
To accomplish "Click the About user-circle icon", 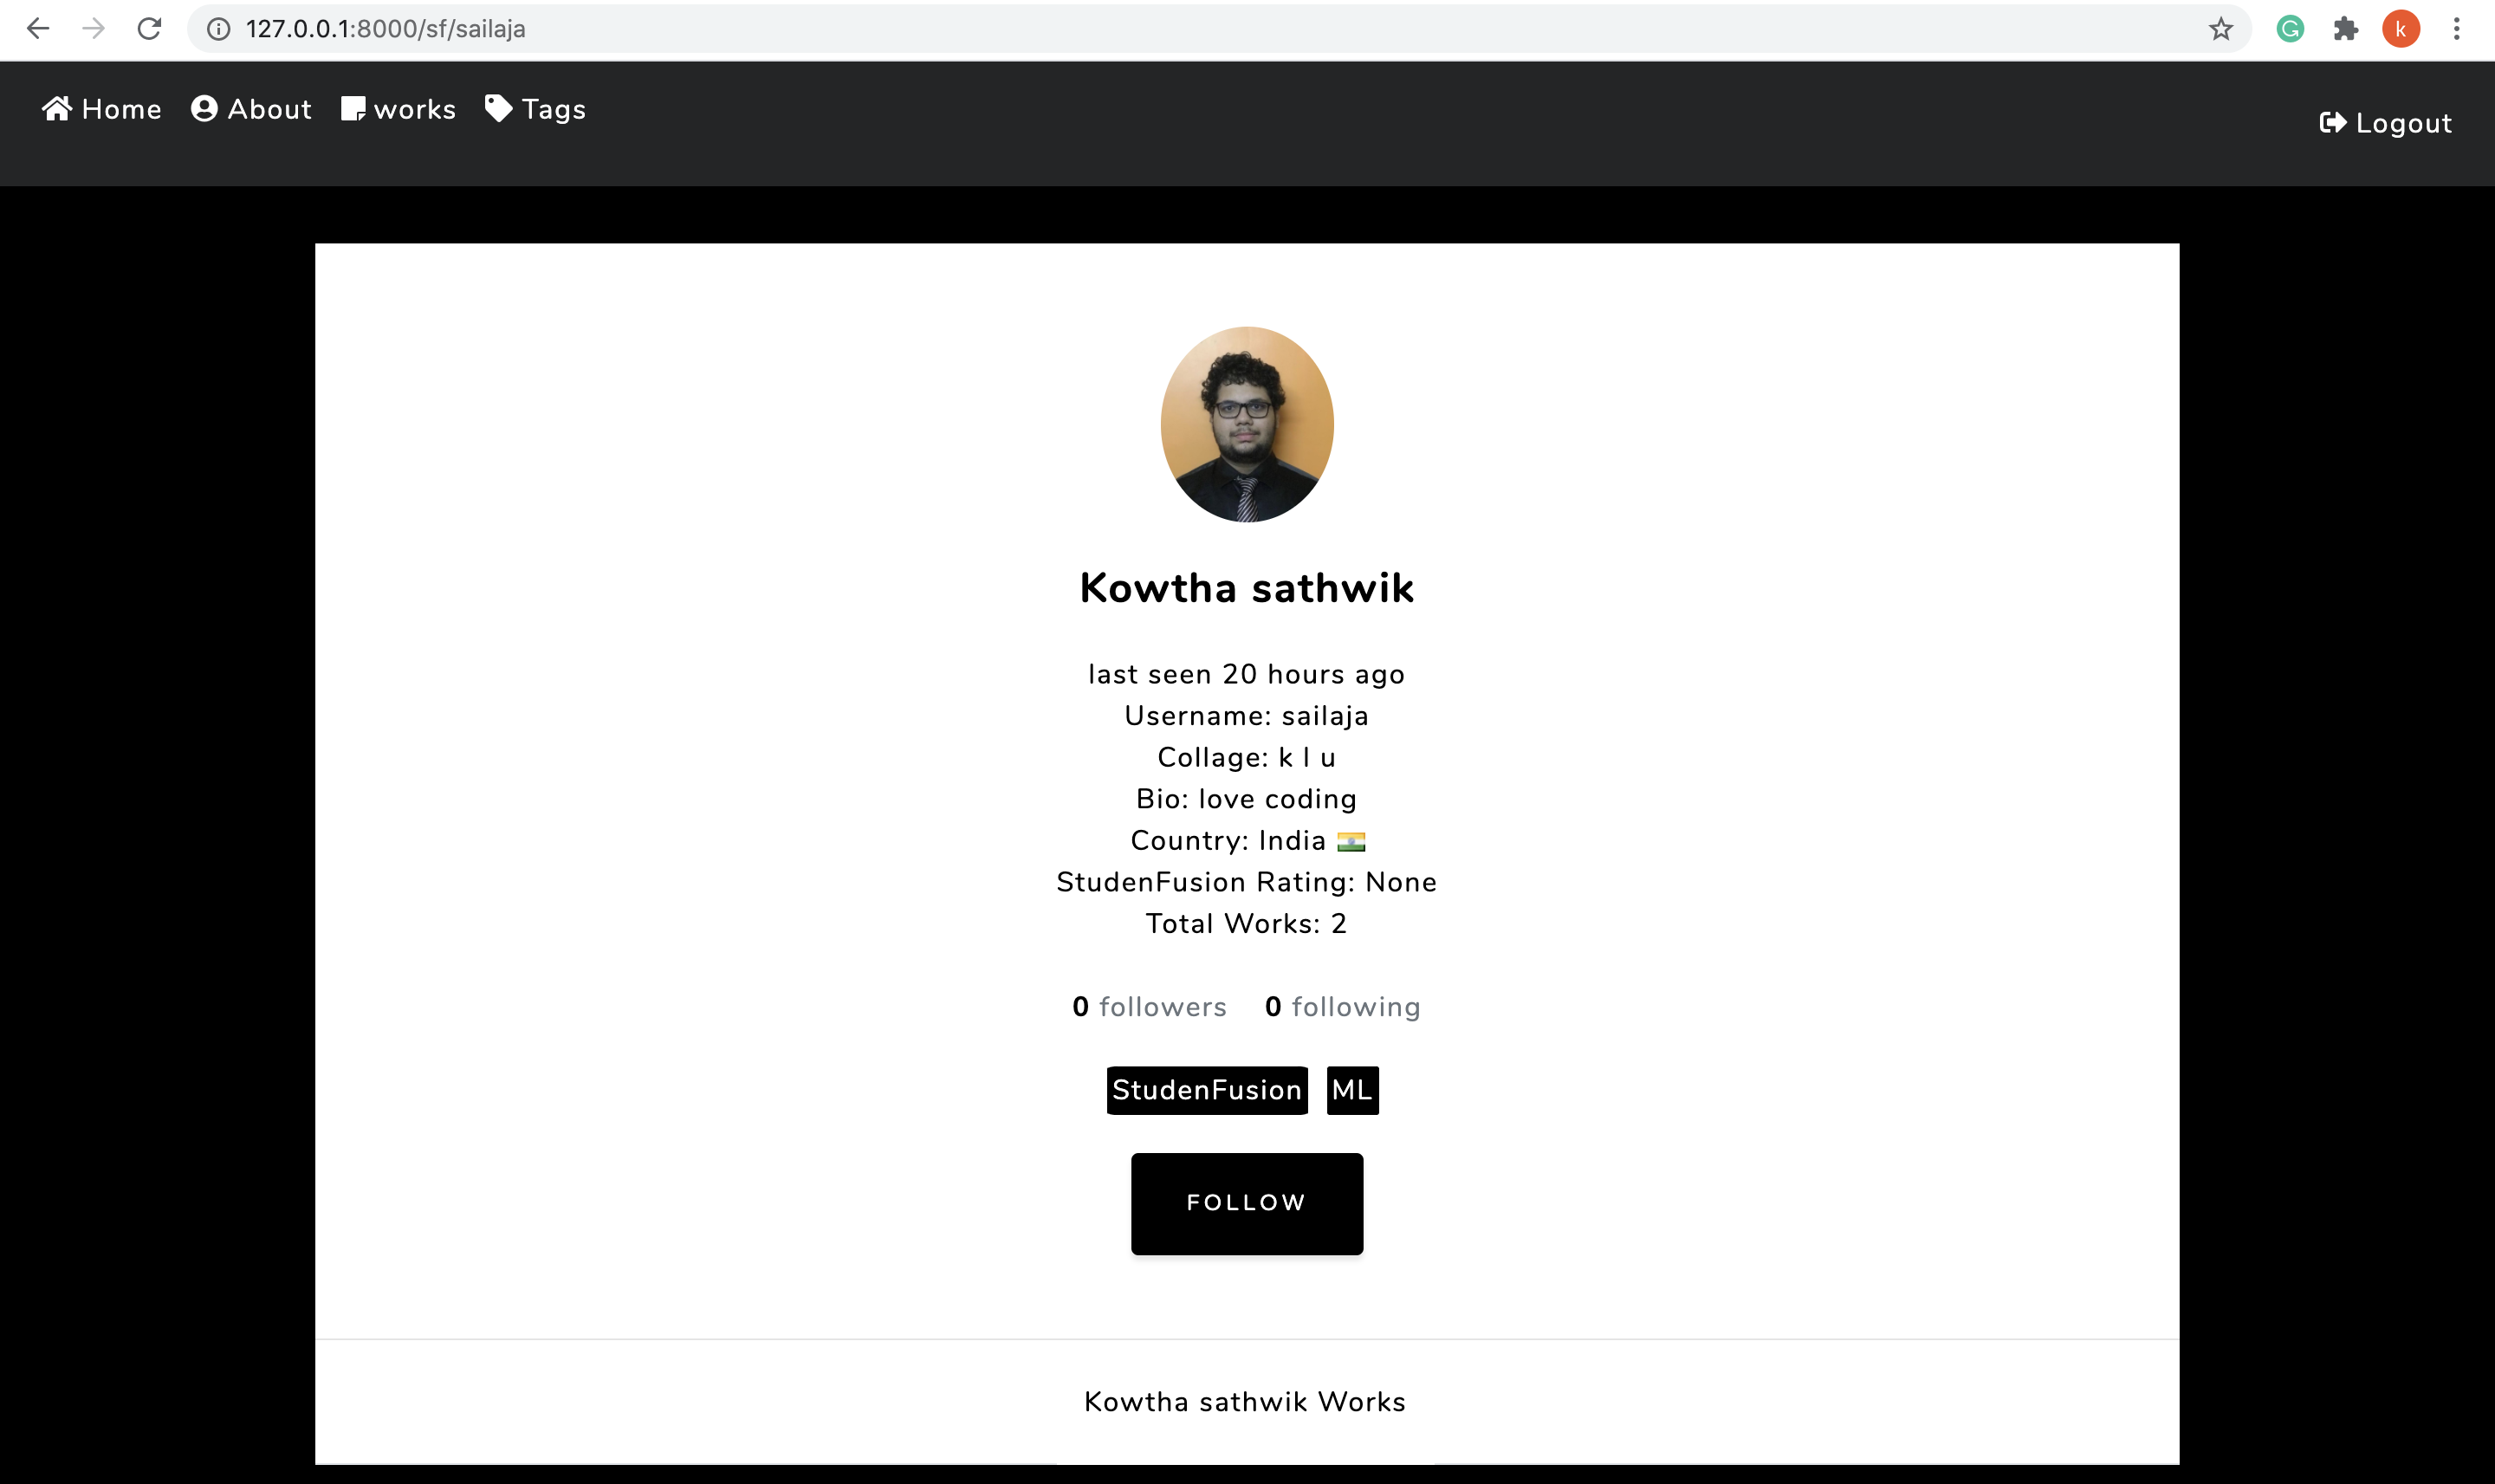I will point(204,108).
